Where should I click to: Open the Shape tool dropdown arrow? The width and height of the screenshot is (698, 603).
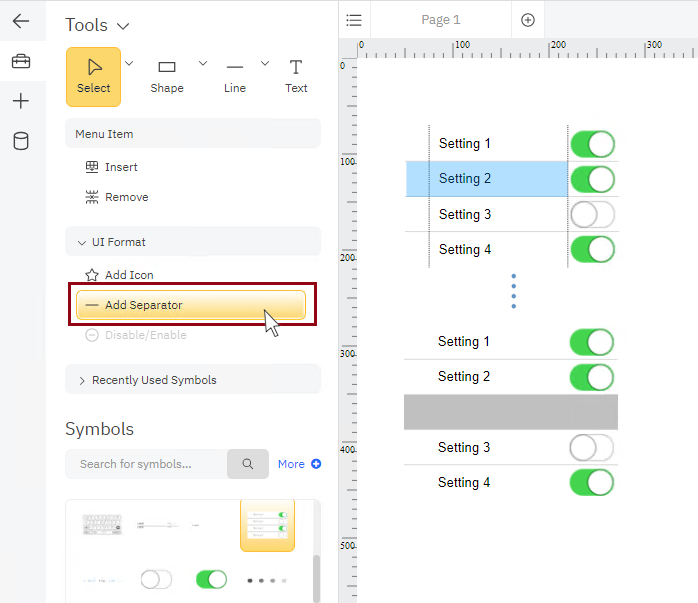point(203,63)
